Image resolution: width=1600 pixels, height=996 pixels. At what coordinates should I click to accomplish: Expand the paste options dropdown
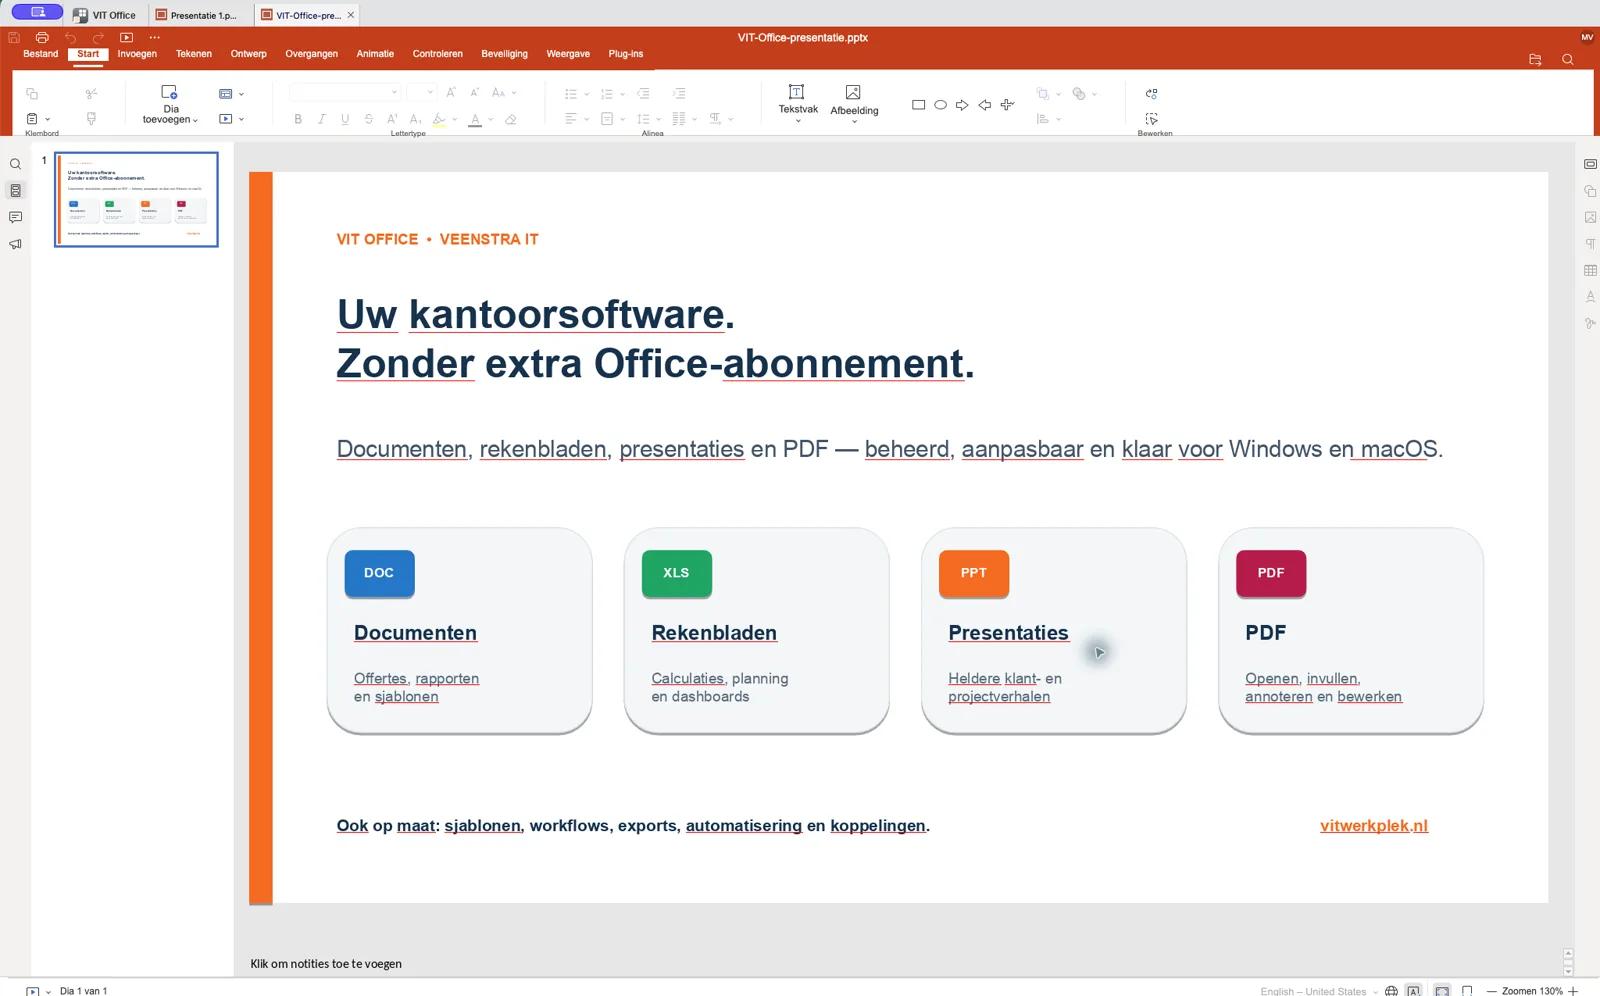pyautogui.click(x=47, y=119)
